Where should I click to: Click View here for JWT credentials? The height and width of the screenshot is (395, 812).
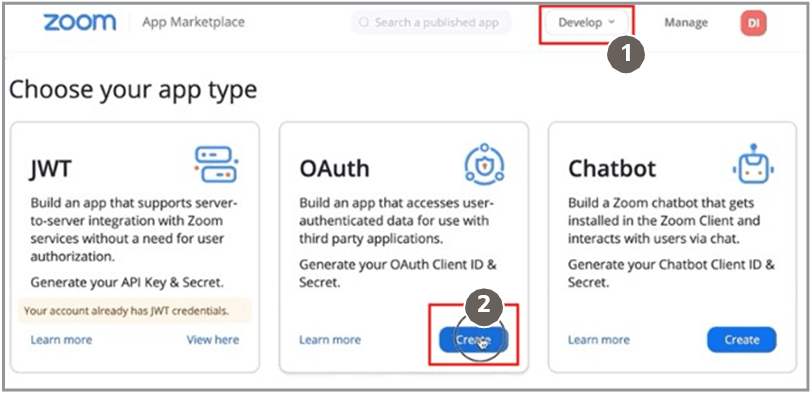pos(213,340)
